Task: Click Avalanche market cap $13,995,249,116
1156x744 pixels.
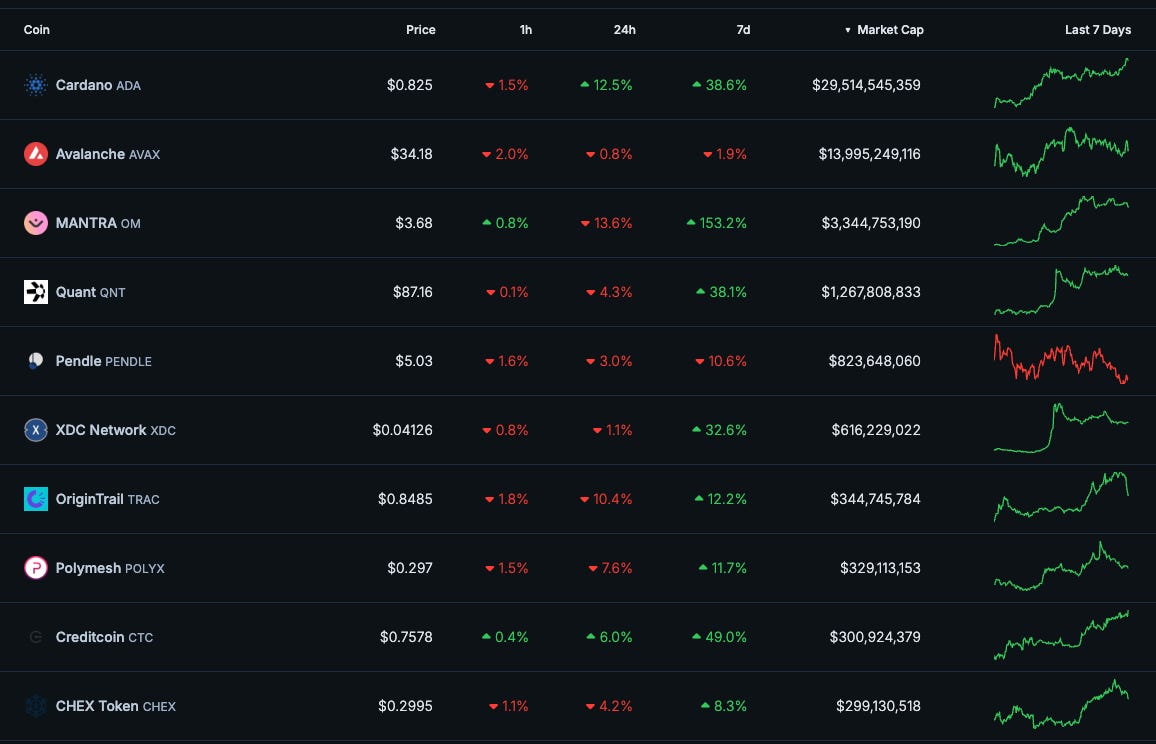Action: click(869, 154)
